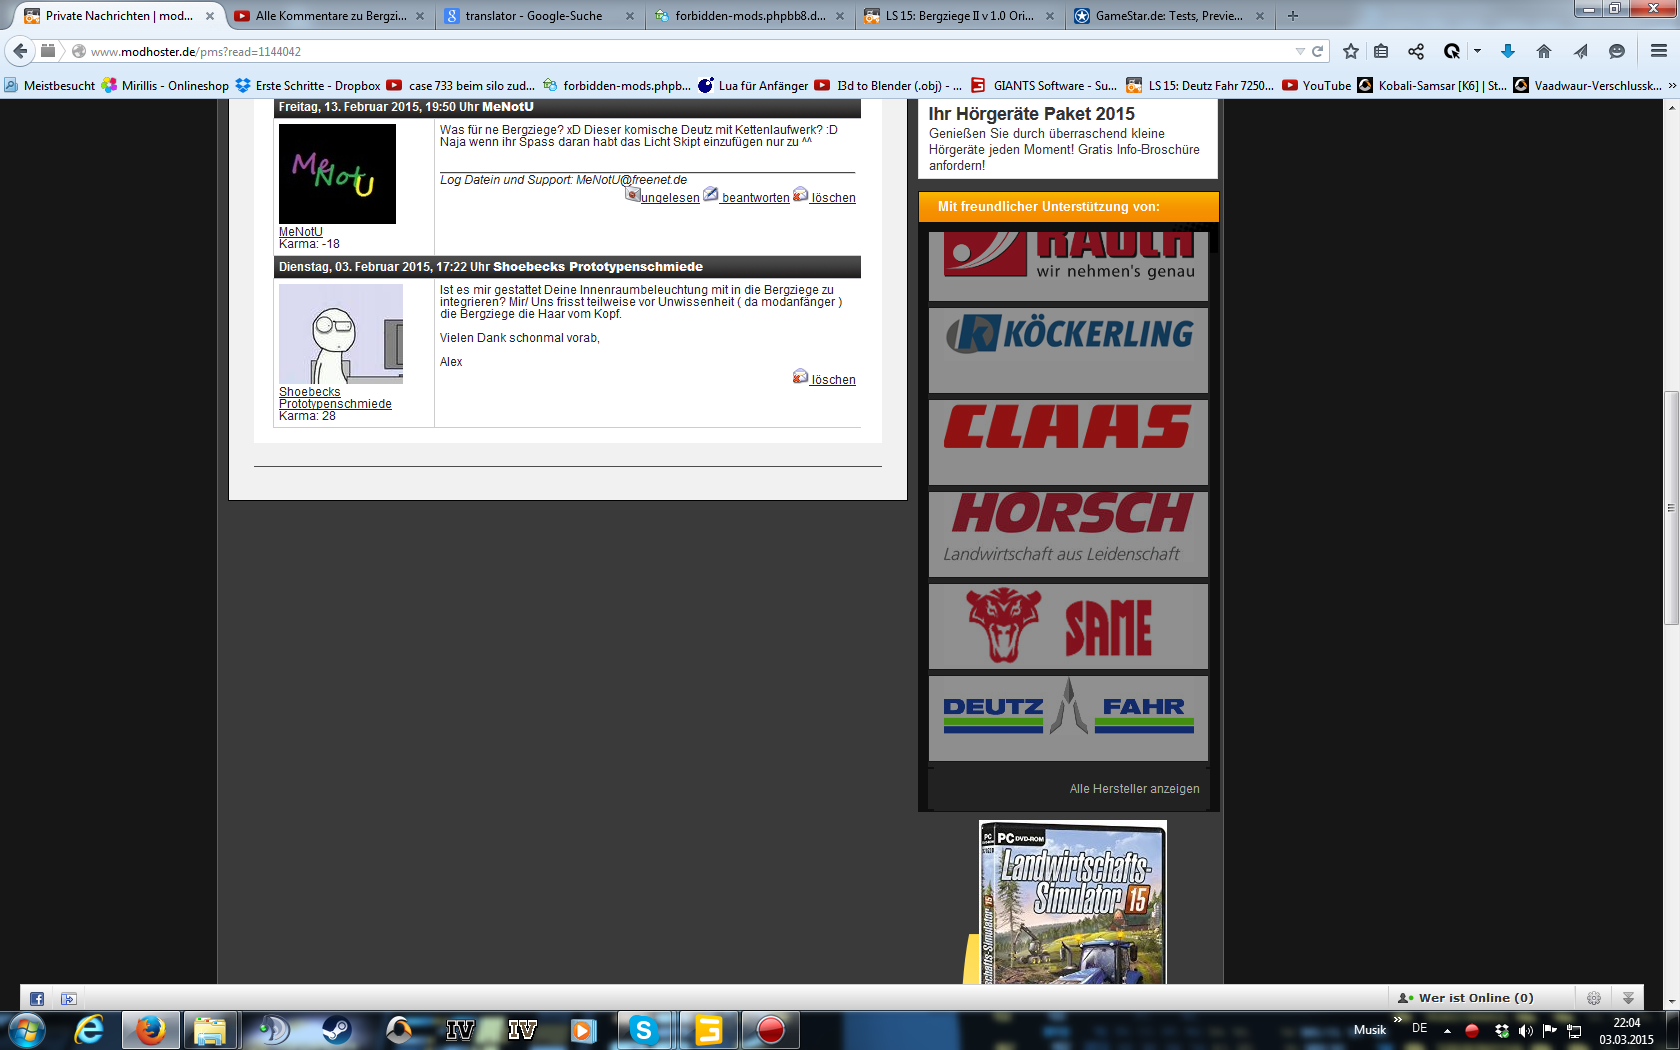This screenshot has height=1050, width=1680.
Task: Click the Dropbox tray icon
Action: (x=1501, y=1030)
